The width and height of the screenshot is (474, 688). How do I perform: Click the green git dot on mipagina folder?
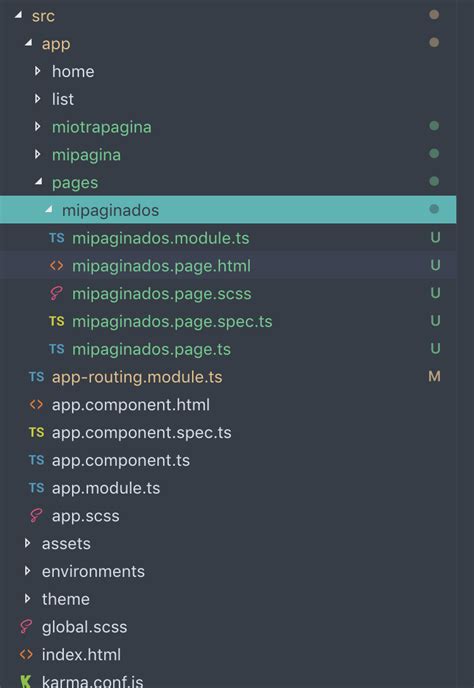(x=434, y=154)
